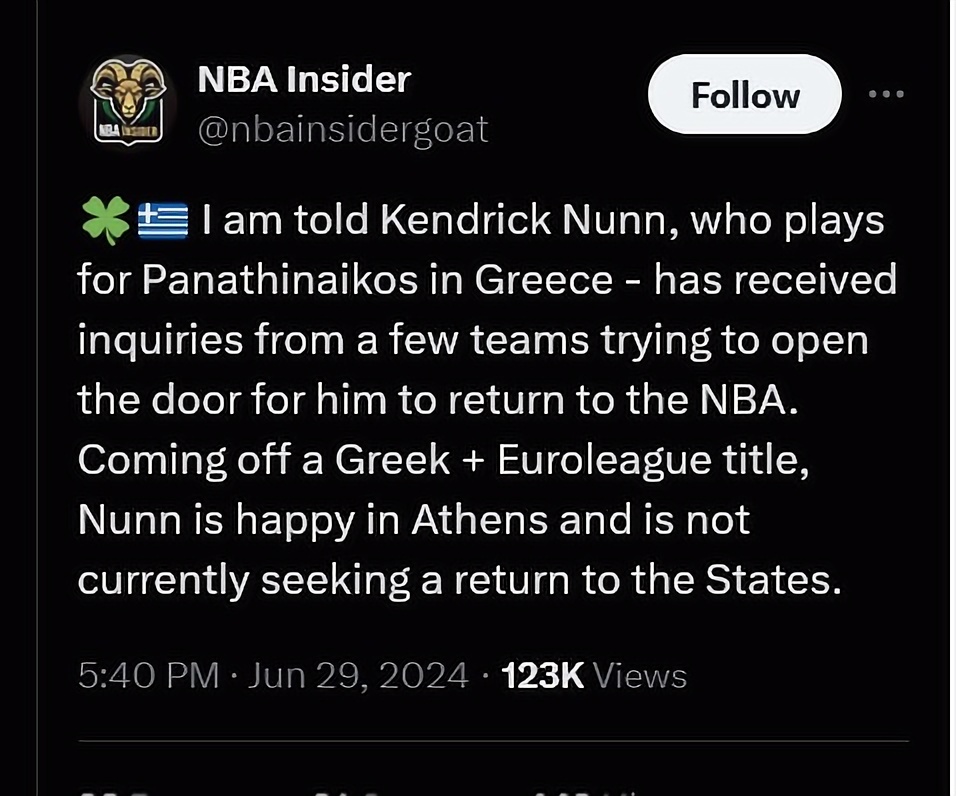Click the horizontal divider below the timestamp
Viewport: 956px width, 796px height.
point(494,741)
